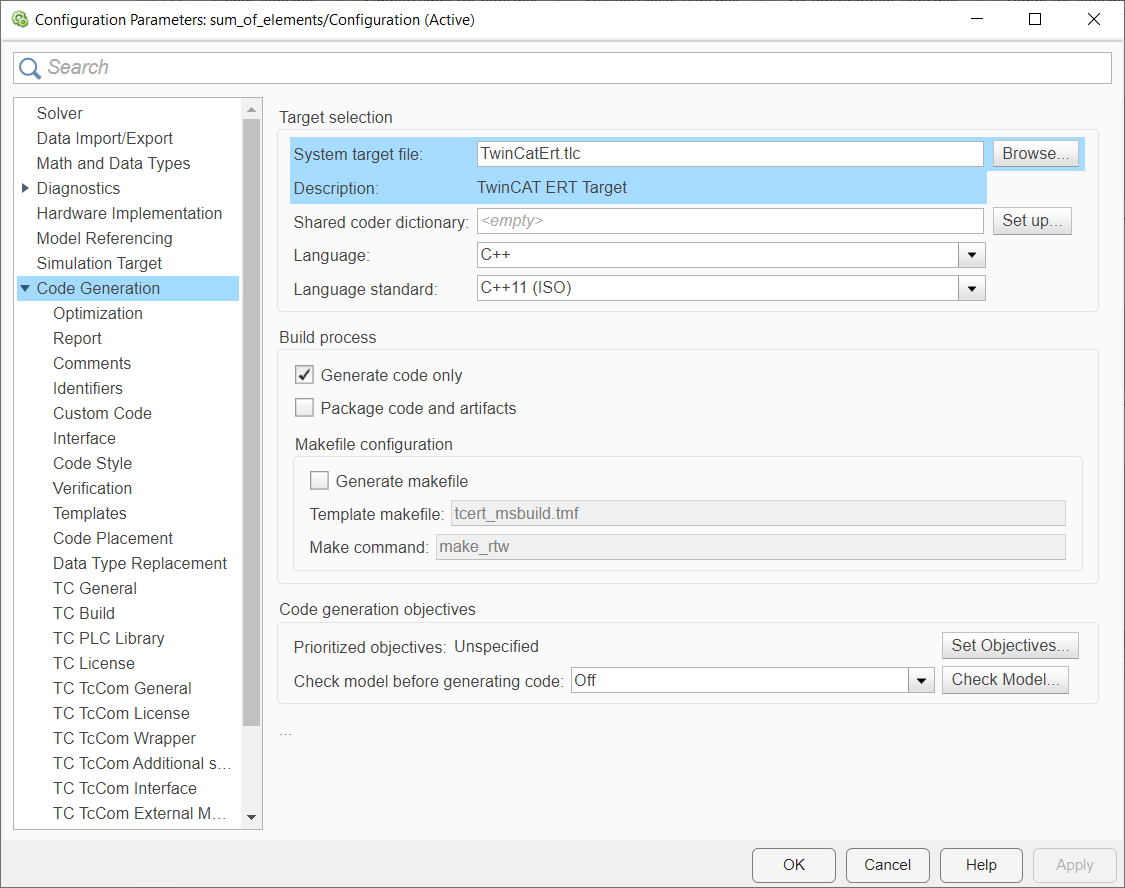Click Browse for system target file
1125x888 pixels.
click(x=1035, y=153)
